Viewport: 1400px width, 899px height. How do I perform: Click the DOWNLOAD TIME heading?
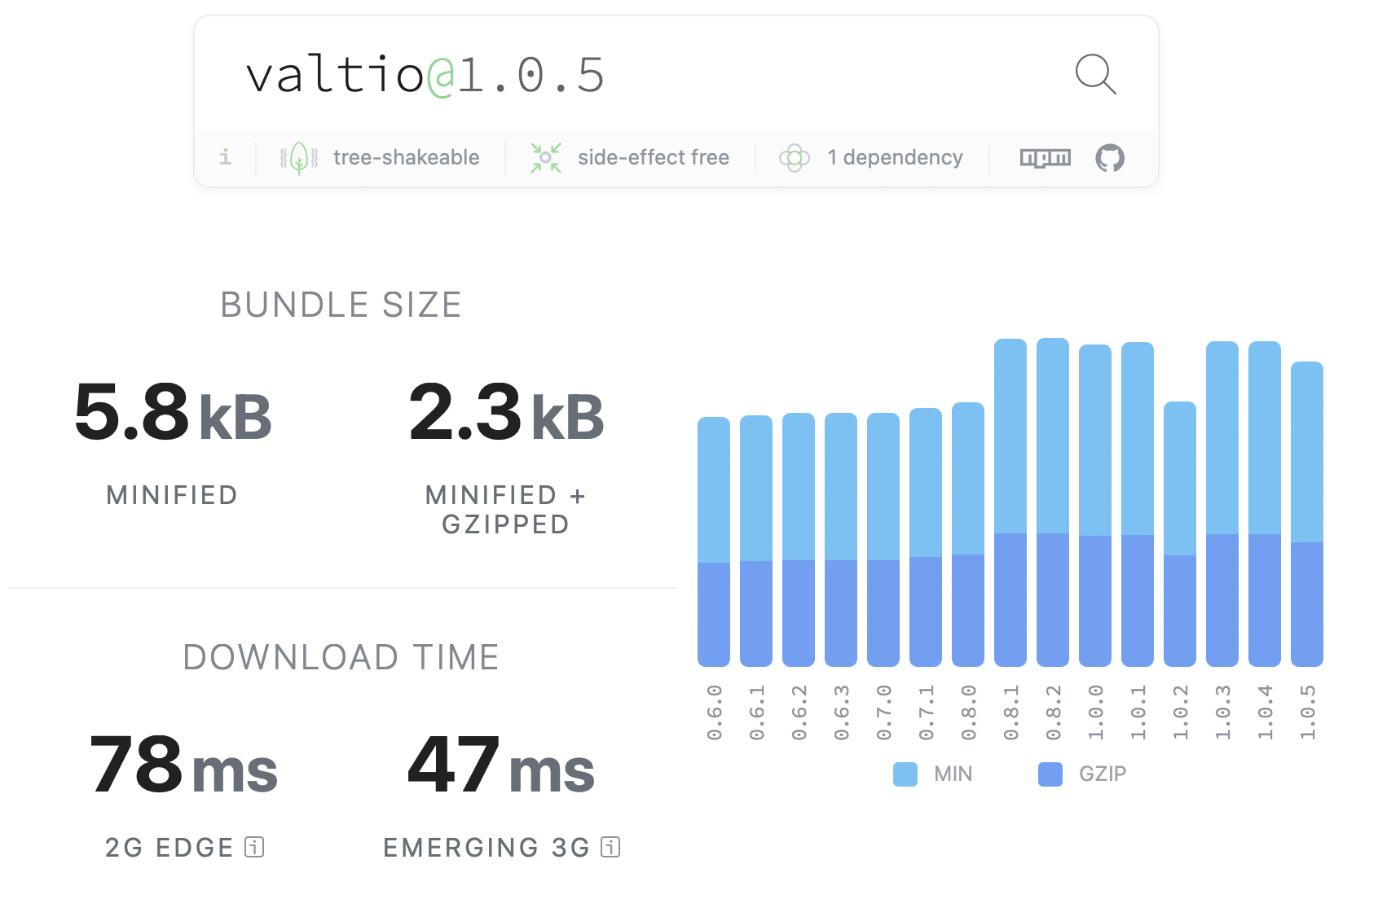coord(341,658)
